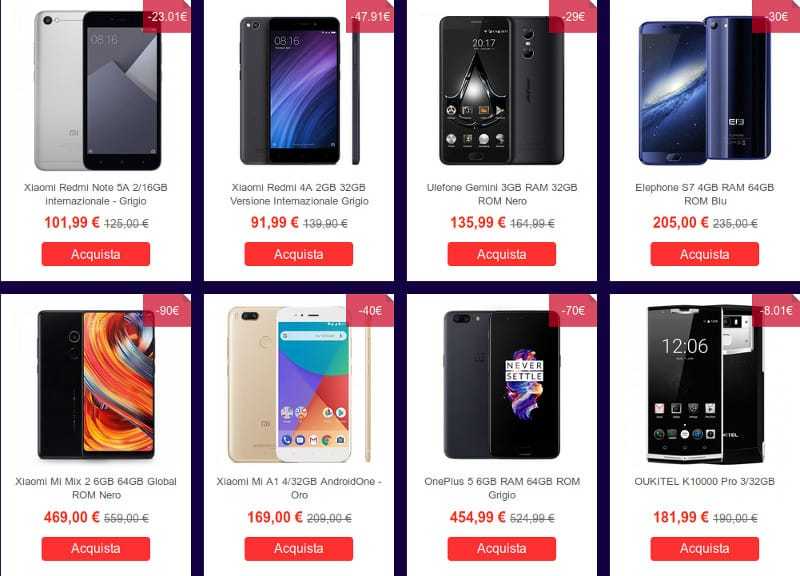
Task: Click Acquista below Elephone S7 price
Action: 705,254
